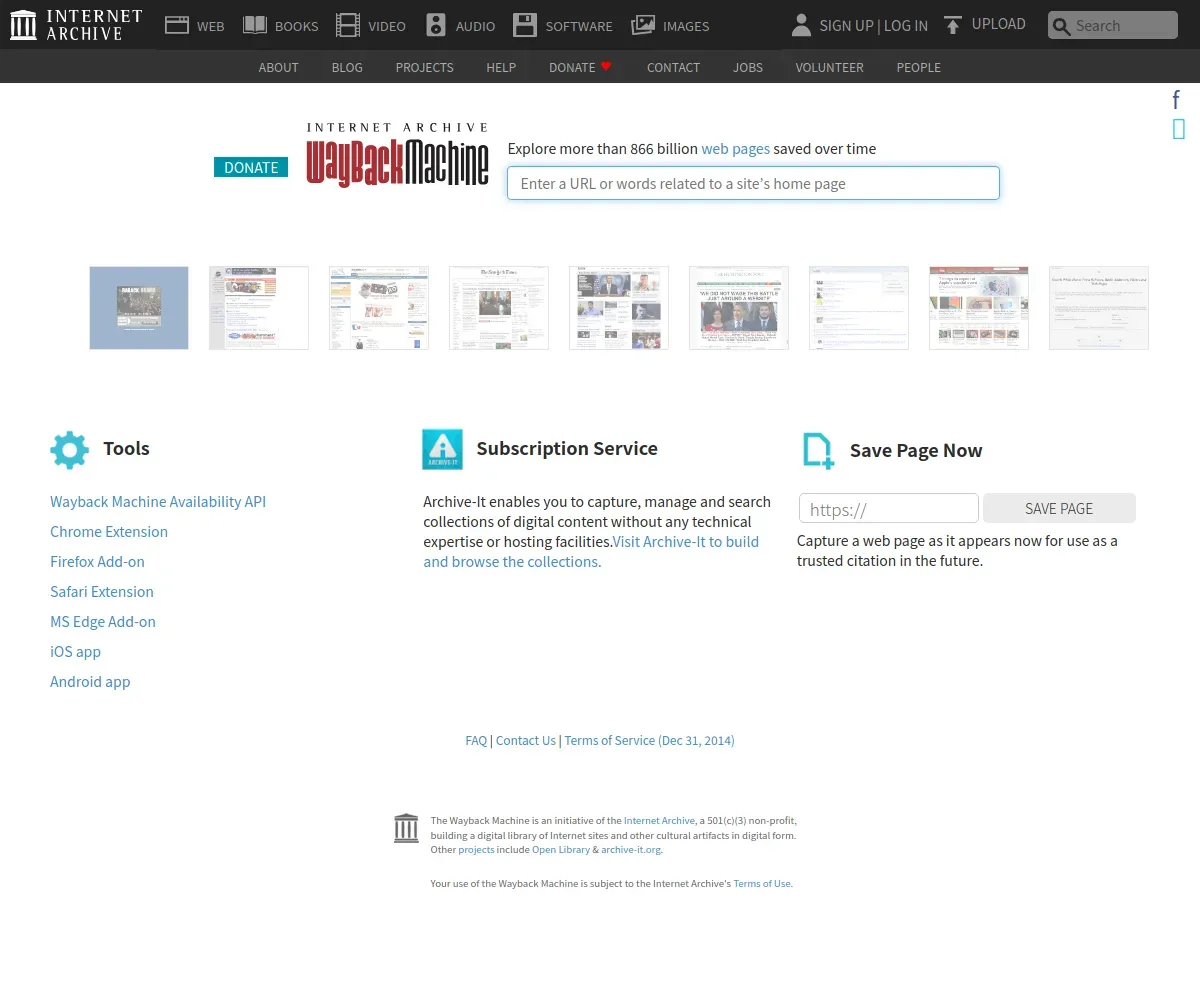1200x1000 pixels.
Task: Open the MS Edge Add-on link
Action: (x=103, y=622)
